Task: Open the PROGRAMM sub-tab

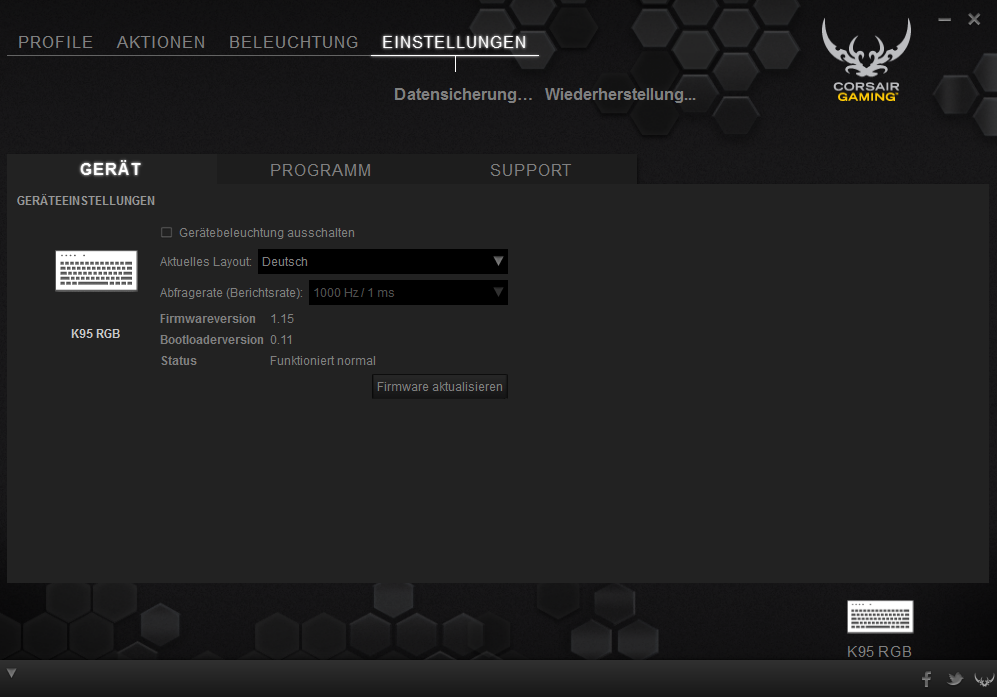Action: (320, 170)
